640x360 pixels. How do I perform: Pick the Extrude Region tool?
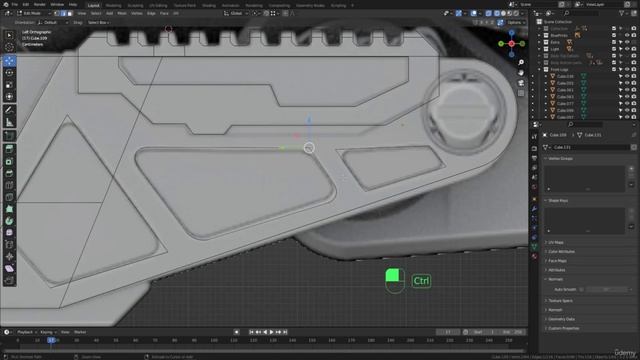9,149
